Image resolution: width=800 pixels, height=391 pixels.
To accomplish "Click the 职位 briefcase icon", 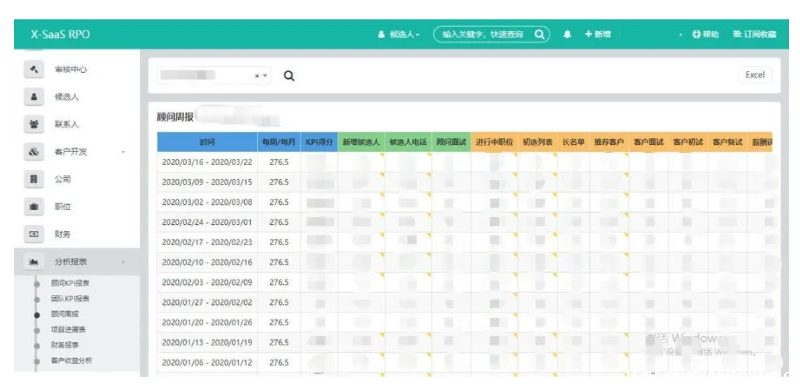I will tap(34, 207).
